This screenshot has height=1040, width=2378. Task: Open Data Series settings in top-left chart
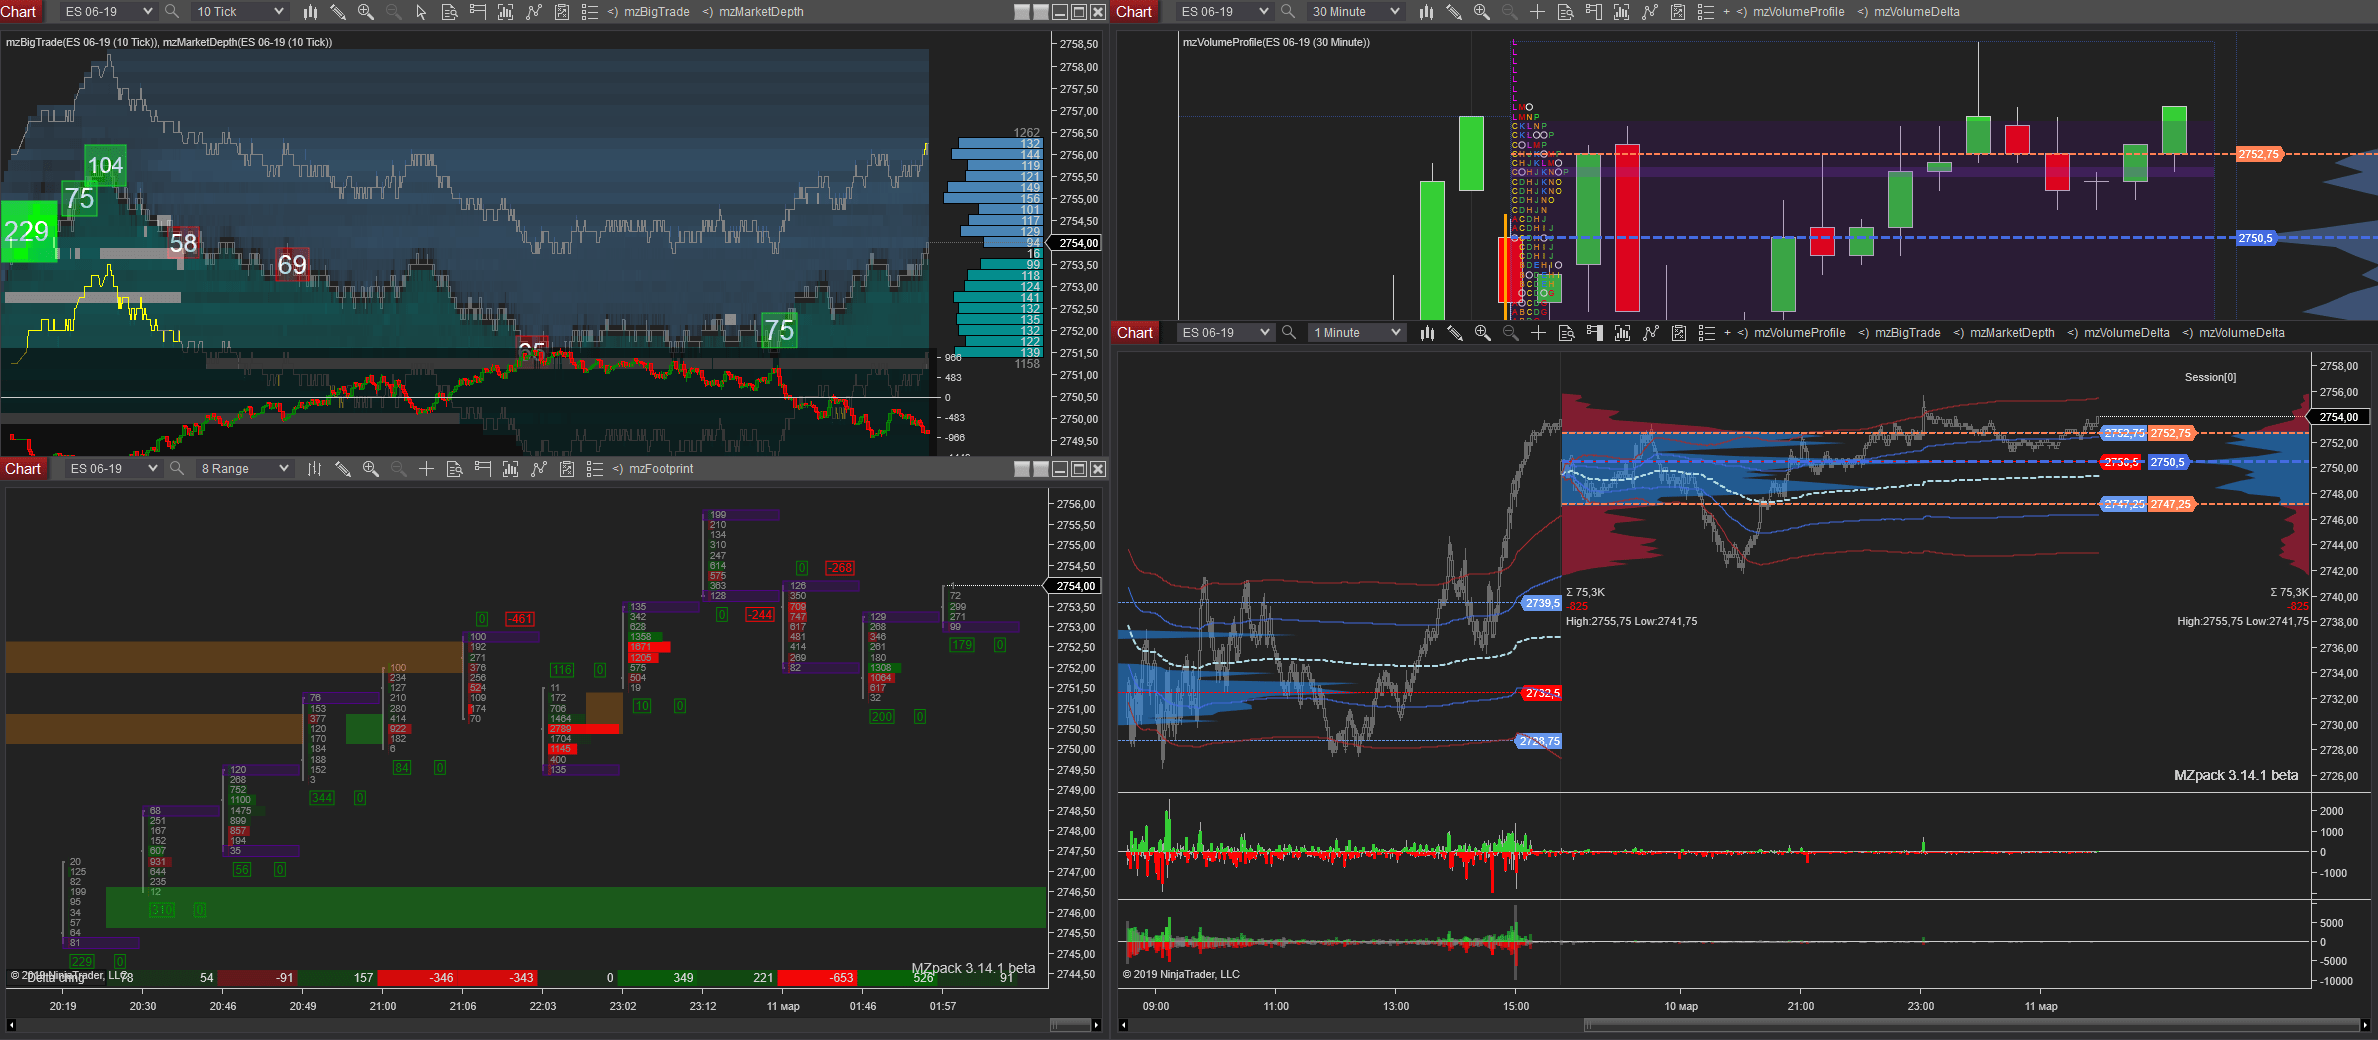505,12
